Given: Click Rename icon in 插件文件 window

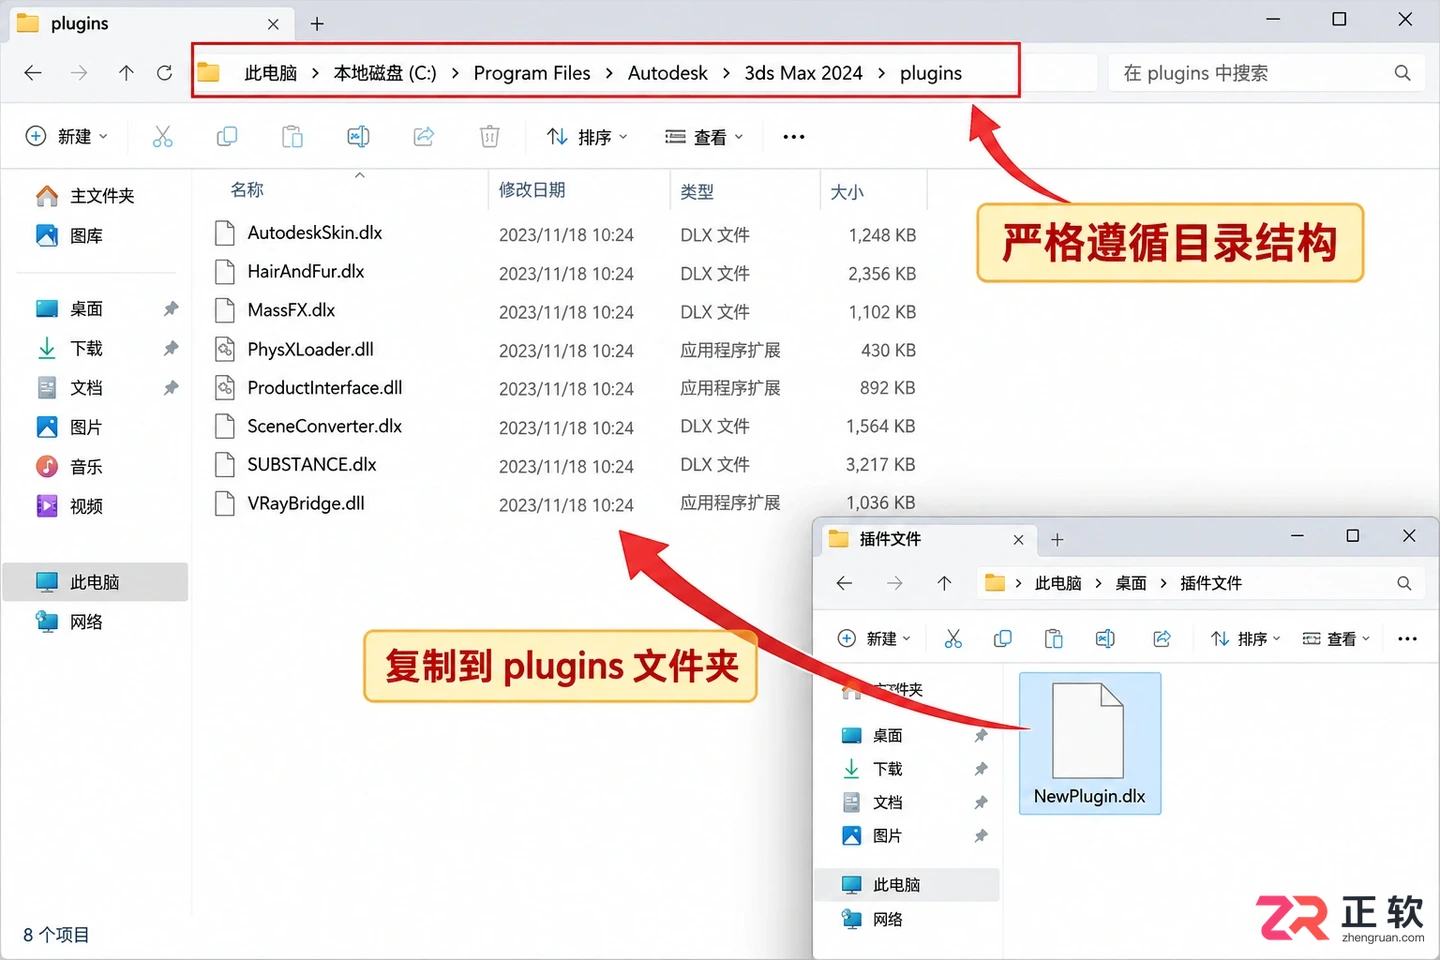Looking at the screenshot, I should [x=1105, y=639].
